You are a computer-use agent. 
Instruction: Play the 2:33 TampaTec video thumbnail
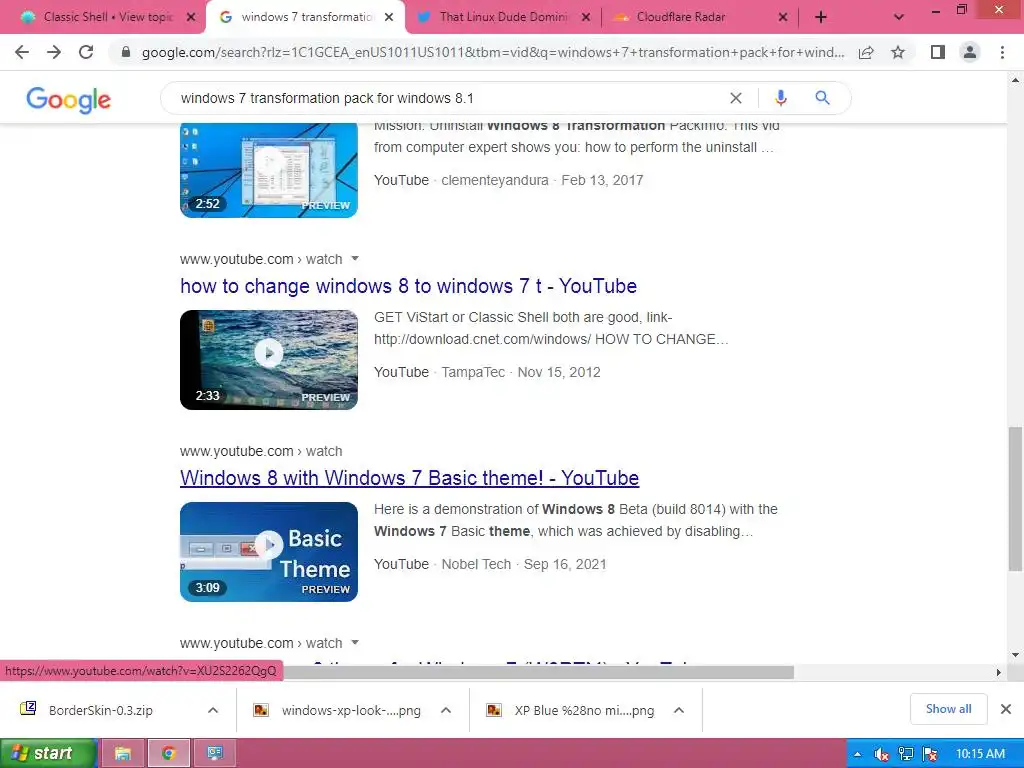[x=269, y=360]
